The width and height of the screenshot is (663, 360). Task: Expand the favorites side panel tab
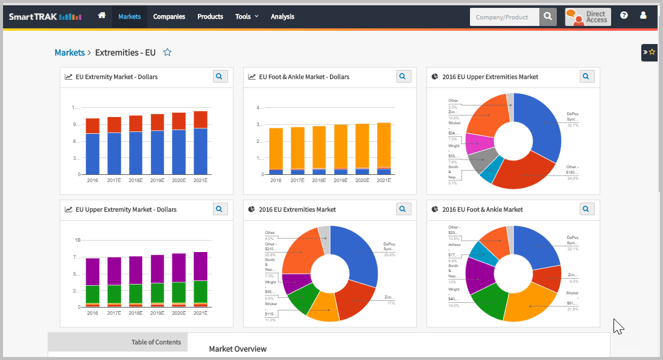click(649, 52)
